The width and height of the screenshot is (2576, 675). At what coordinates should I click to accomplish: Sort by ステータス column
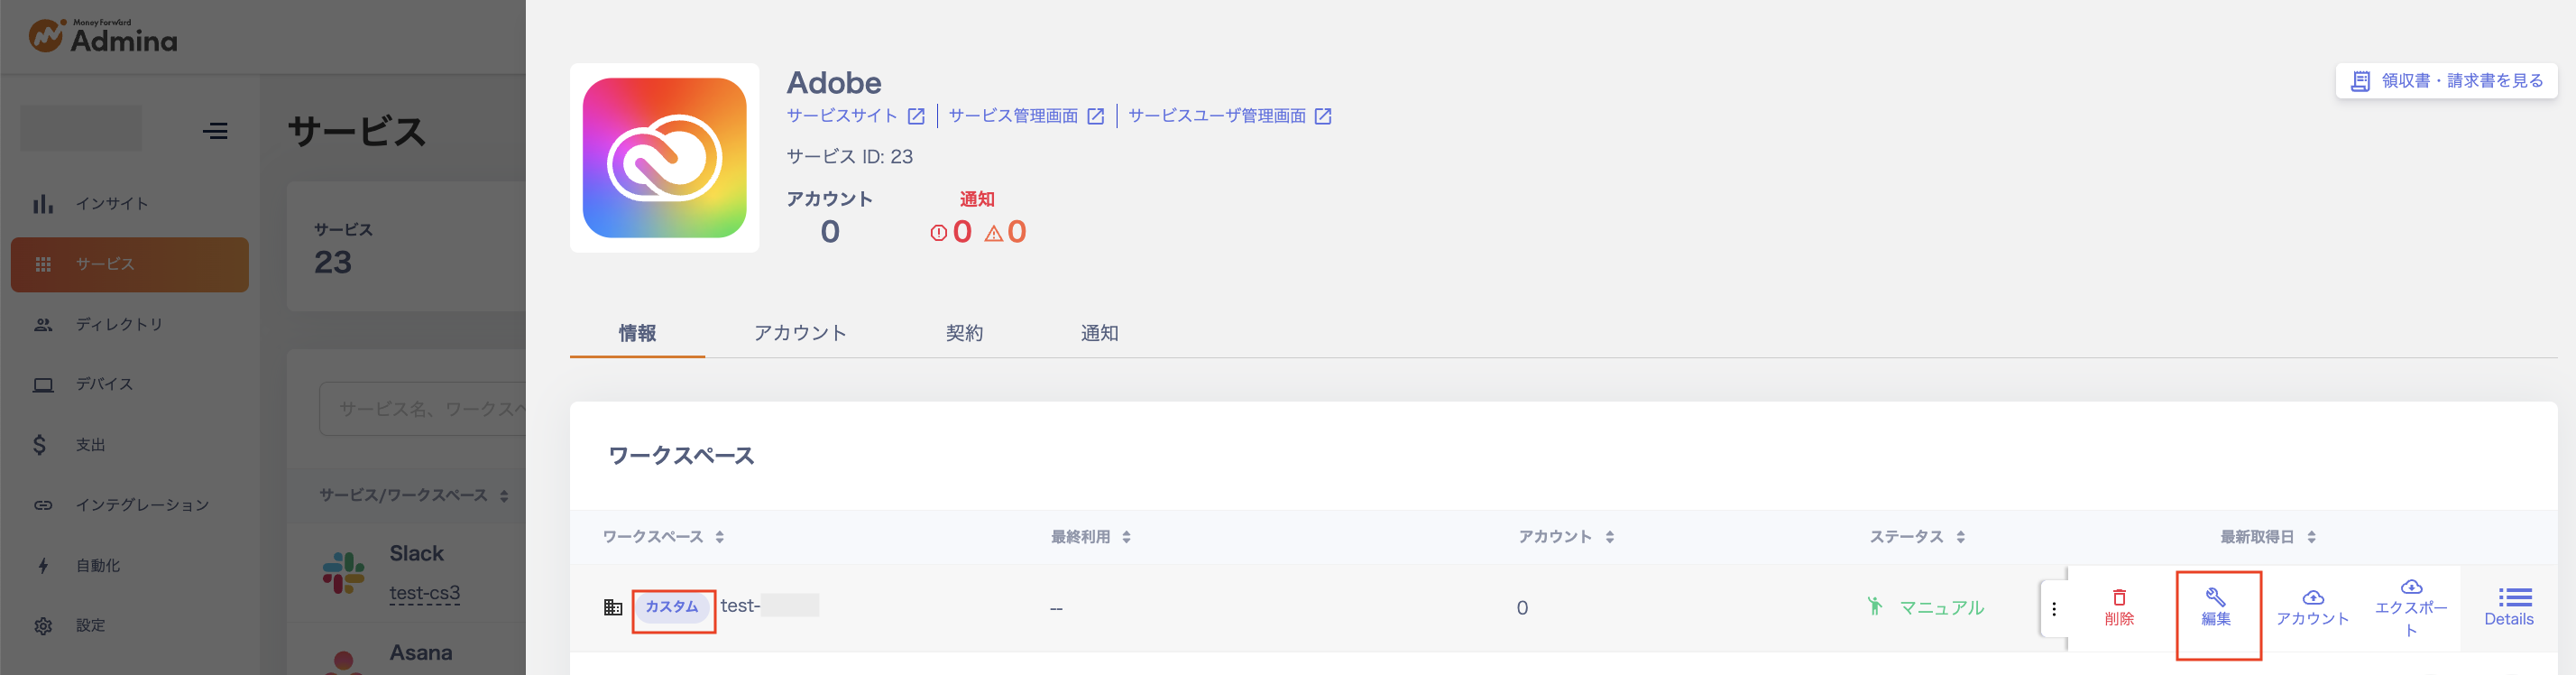click(x=1960, y=538)
